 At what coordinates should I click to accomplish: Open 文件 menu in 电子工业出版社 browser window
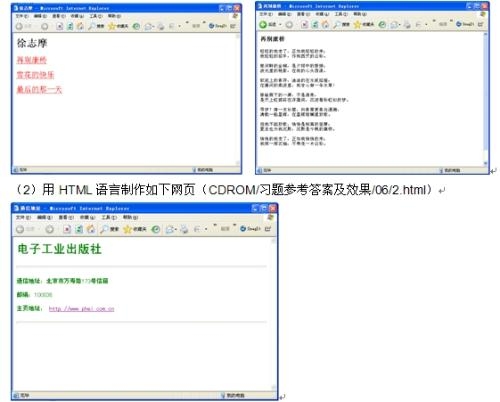(23, 217)
